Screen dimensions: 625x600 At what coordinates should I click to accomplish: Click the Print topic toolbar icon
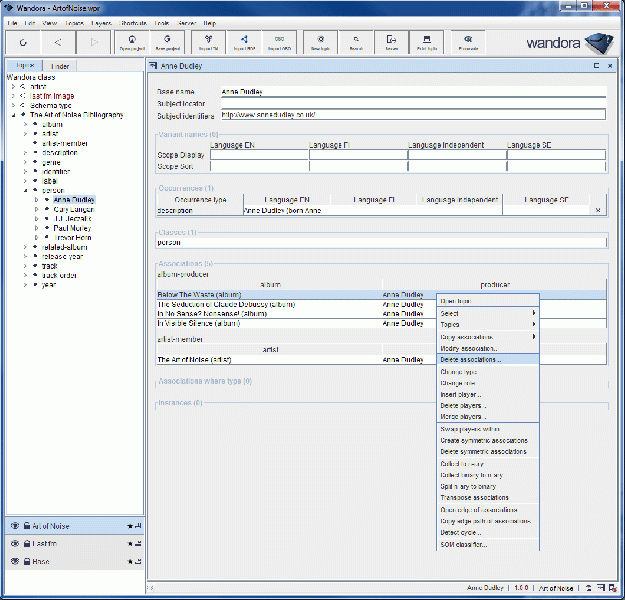coord(426,42)
